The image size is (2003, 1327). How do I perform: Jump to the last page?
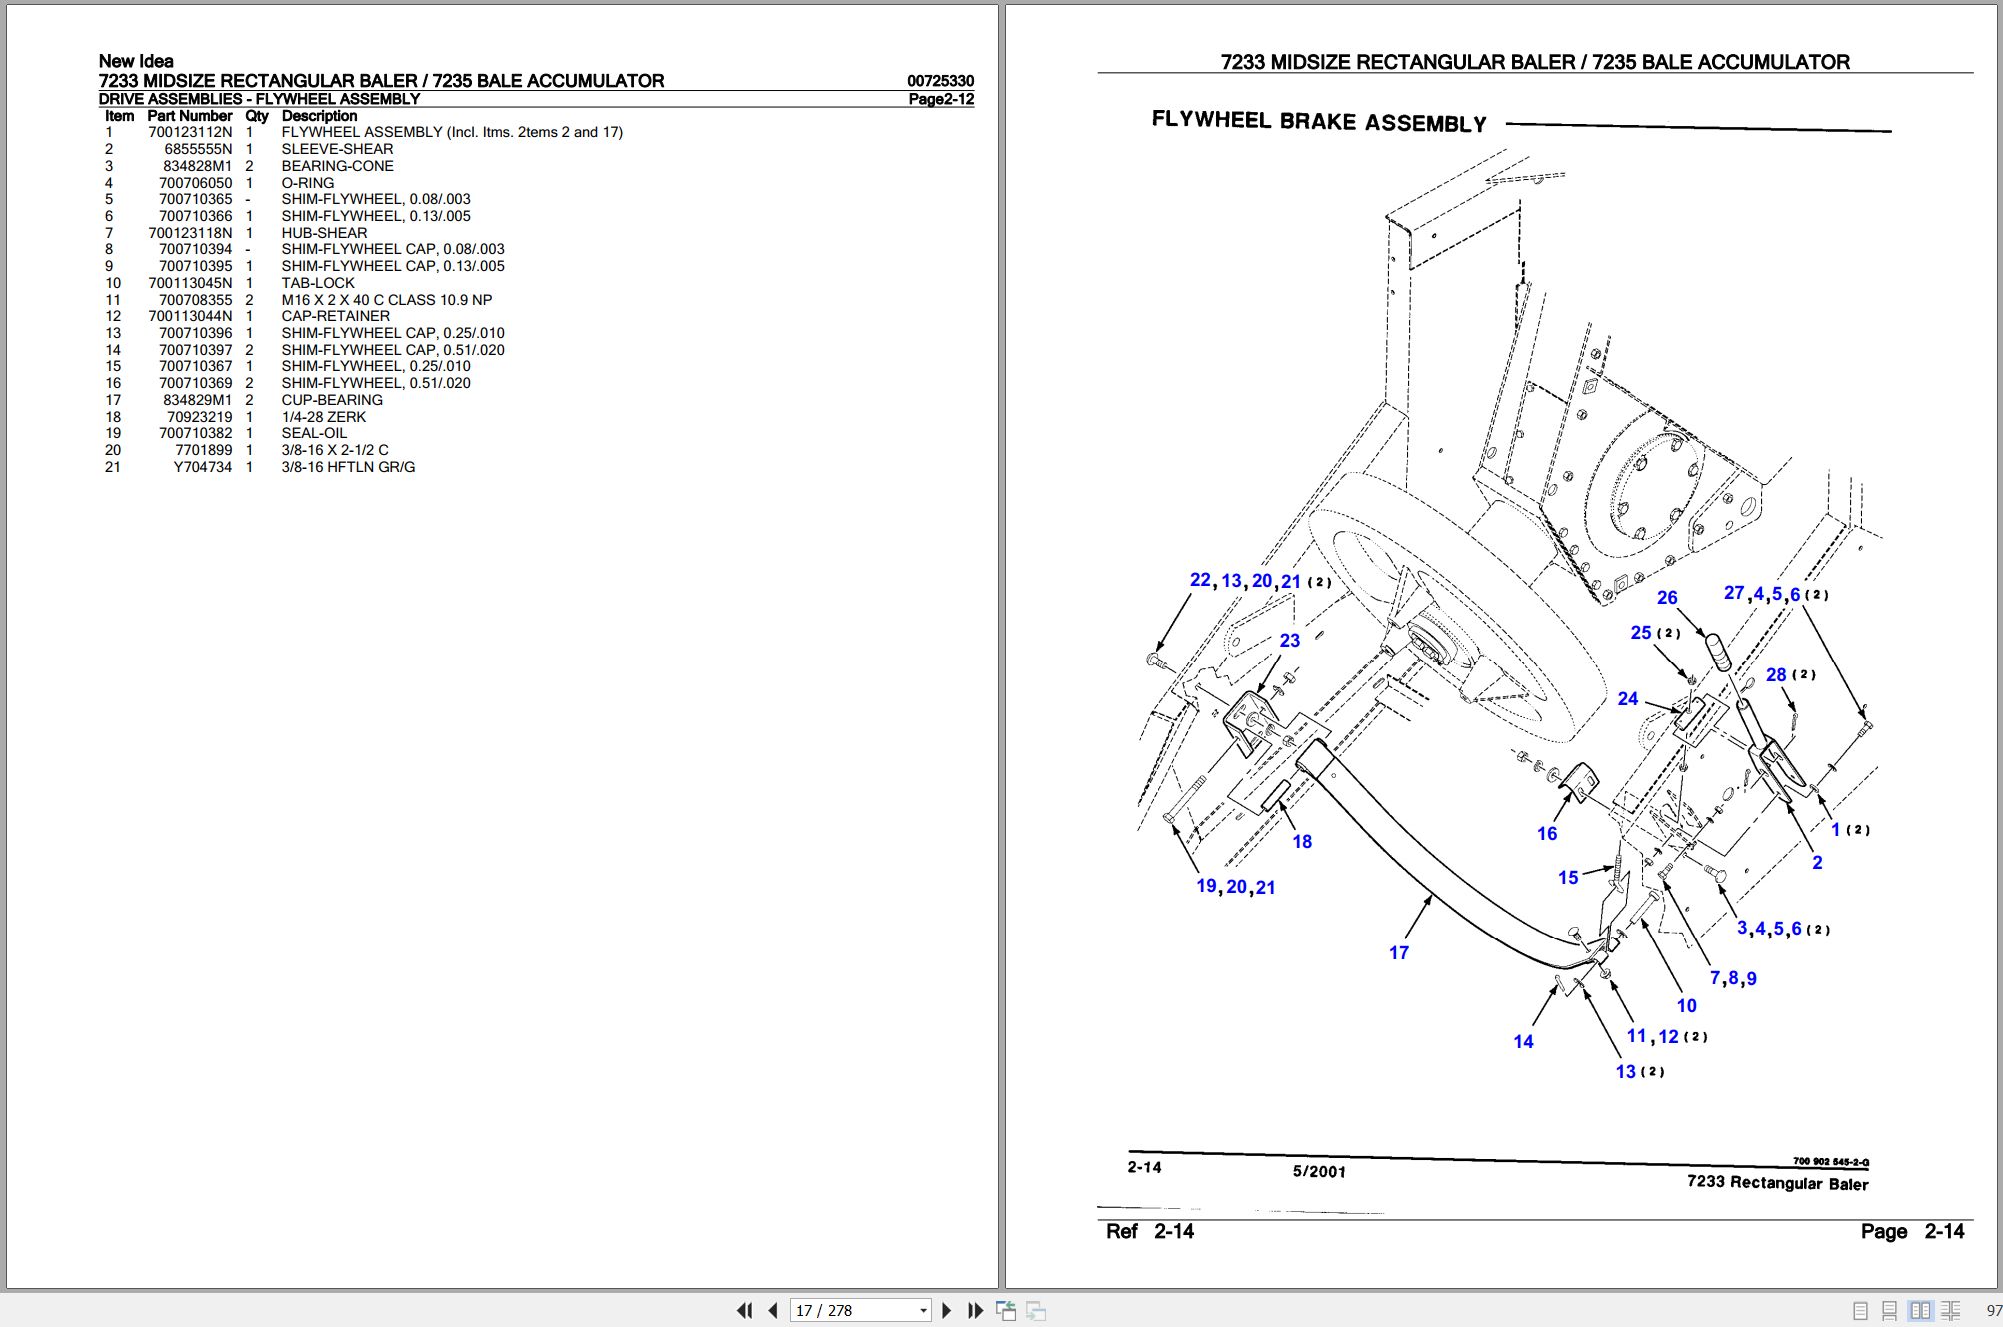click(975, 1310)
